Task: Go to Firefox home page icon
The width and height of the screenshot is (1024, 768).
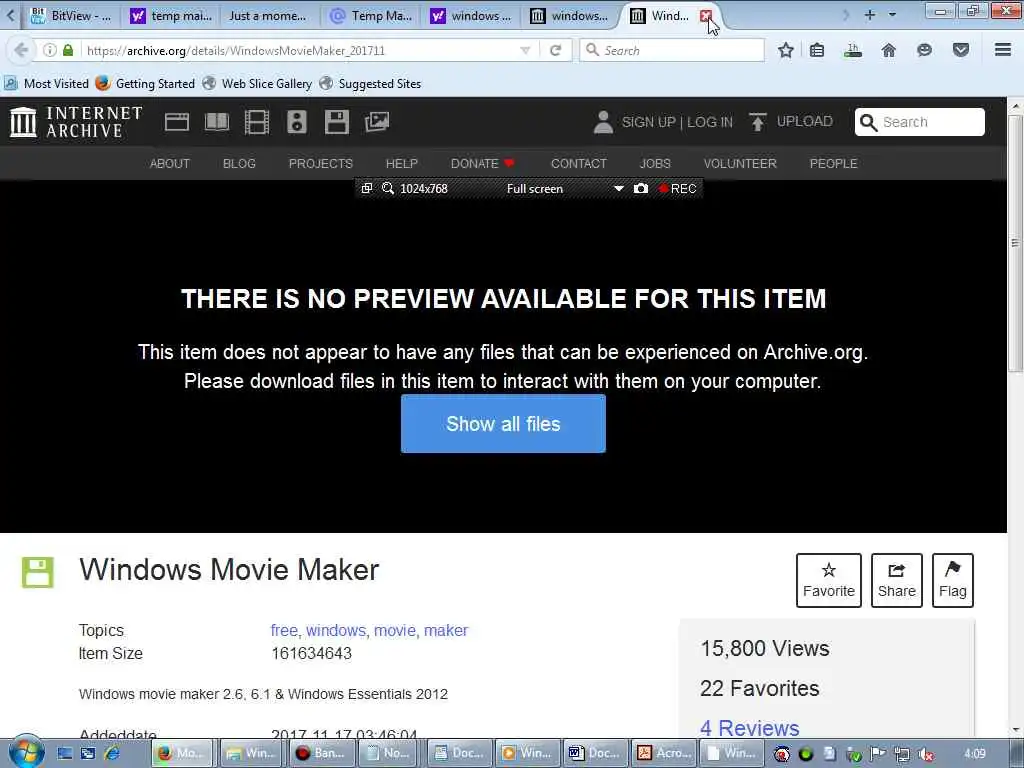Action: (x=889, y=50)
